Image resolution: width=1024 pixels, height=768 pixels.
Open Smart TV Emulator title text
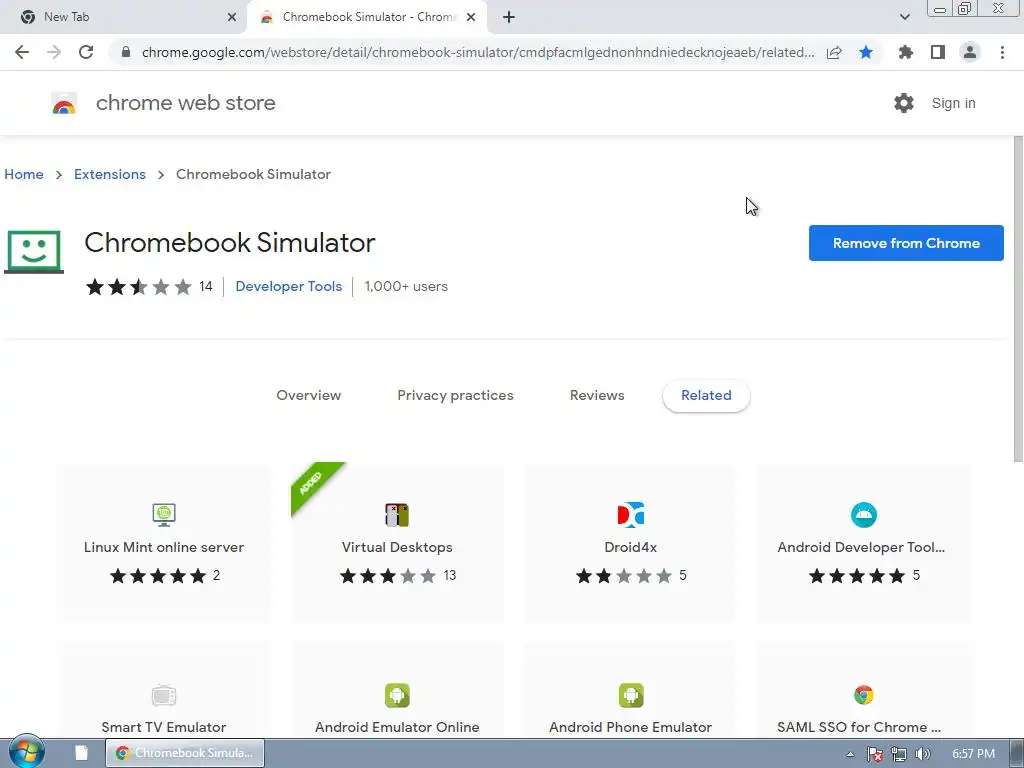[x=164, y=727]
